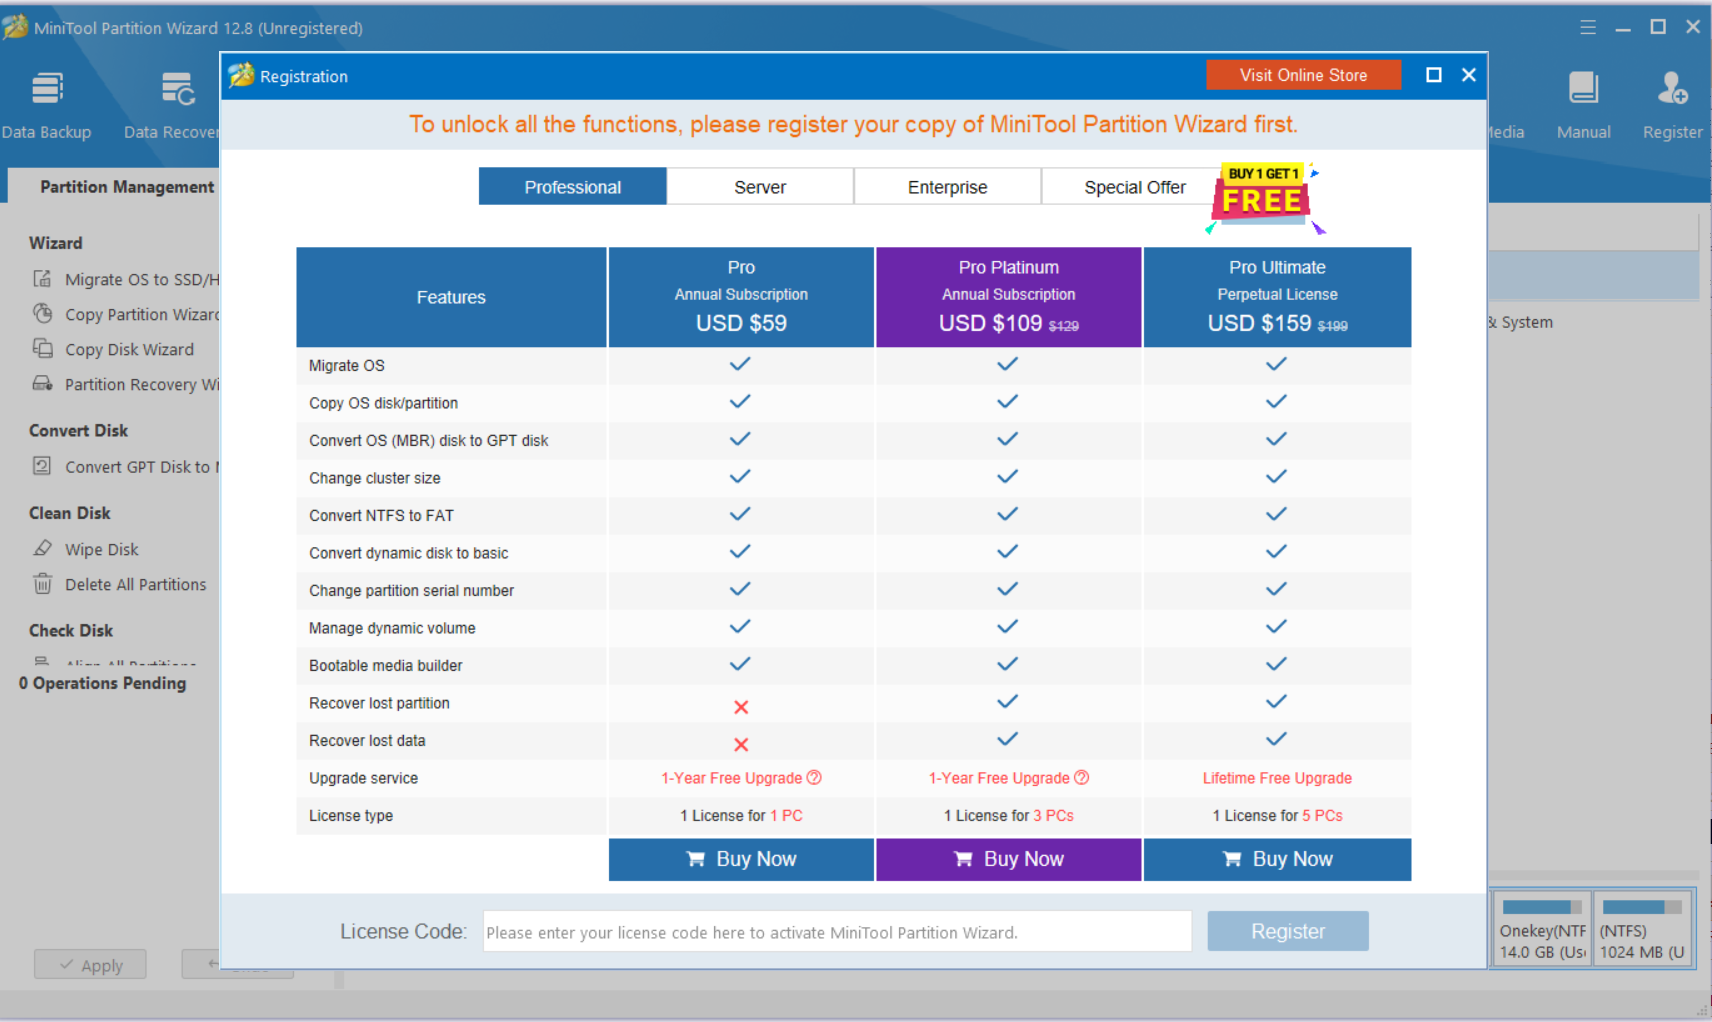
Task: Switch to the Server tab
Action: click(x=760, y=187)
